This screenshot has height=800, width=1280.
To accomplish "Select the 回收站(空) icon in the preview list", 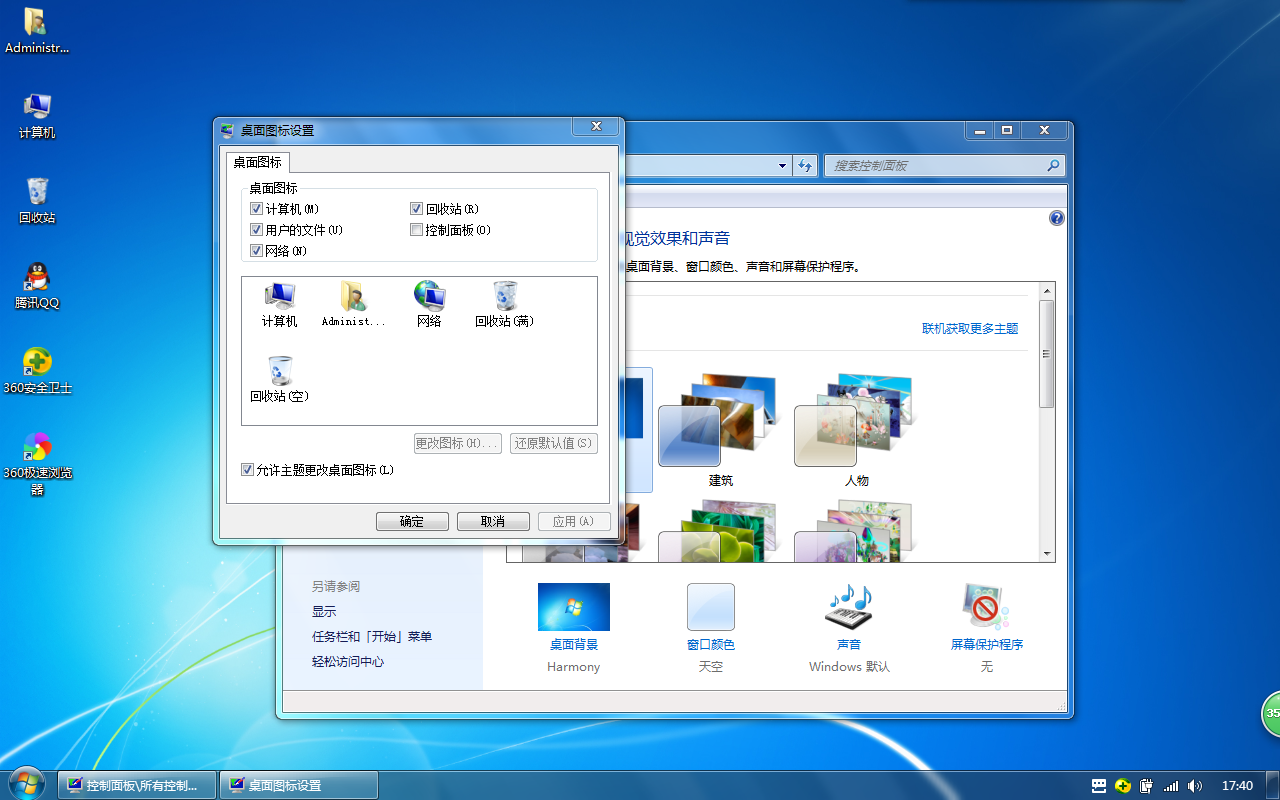I will pos(280,379).
